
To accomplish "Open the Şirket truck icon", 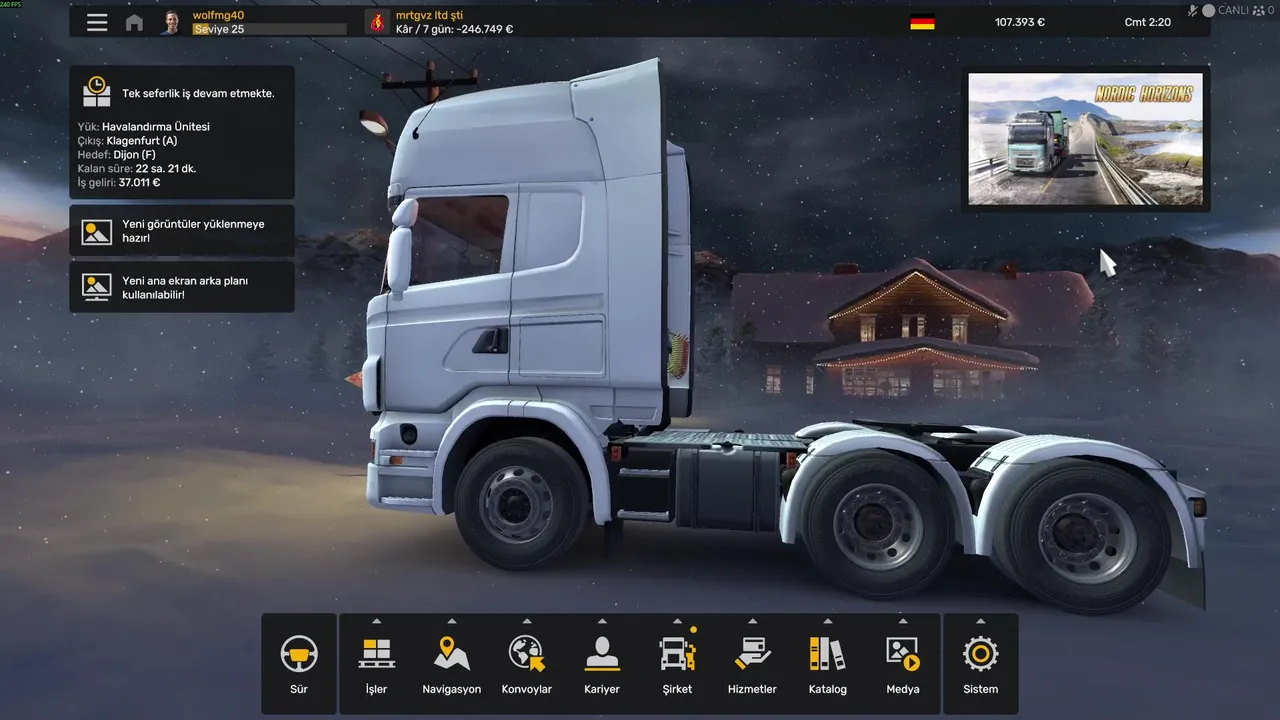I will point(677,654).
